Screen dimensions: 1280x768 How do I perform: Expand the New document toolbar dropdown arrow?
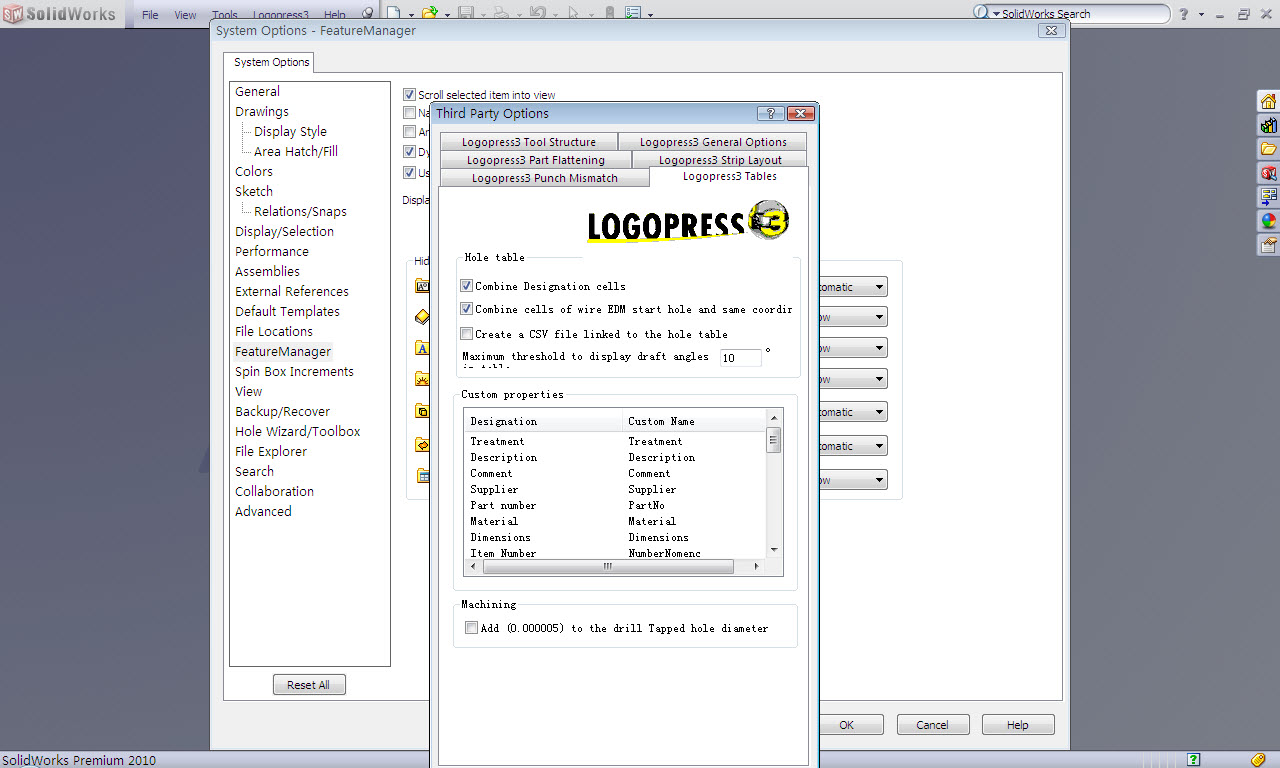point(411,15)
